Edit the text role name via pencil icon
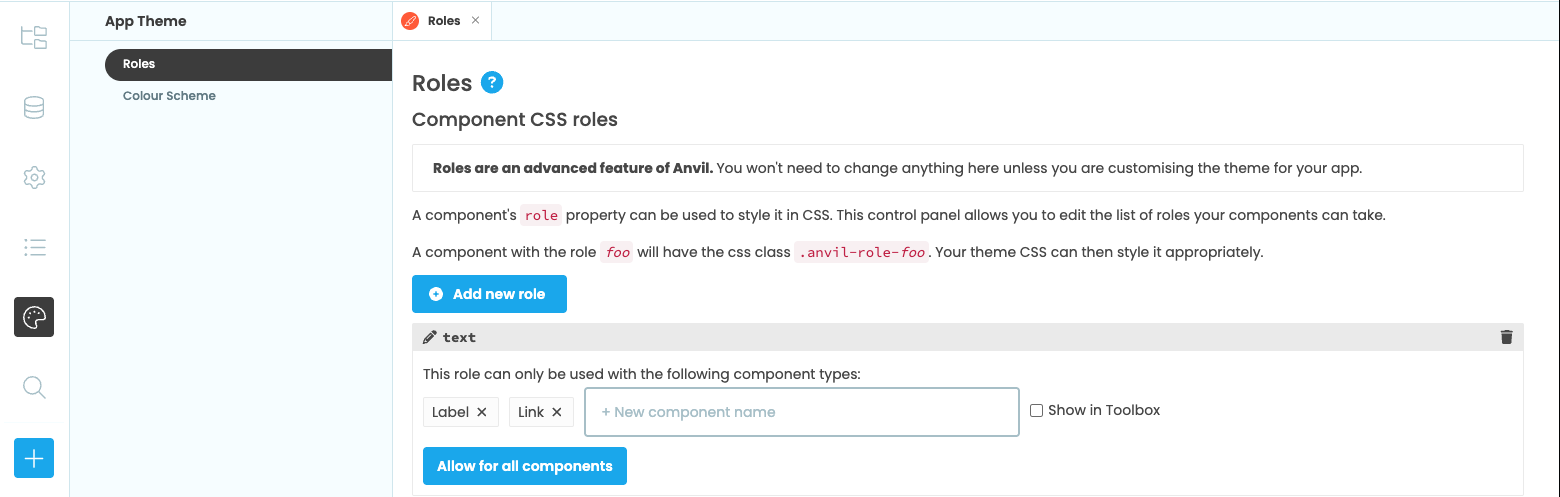This screenshot has height=497, width=1560. tap(430, 337)
